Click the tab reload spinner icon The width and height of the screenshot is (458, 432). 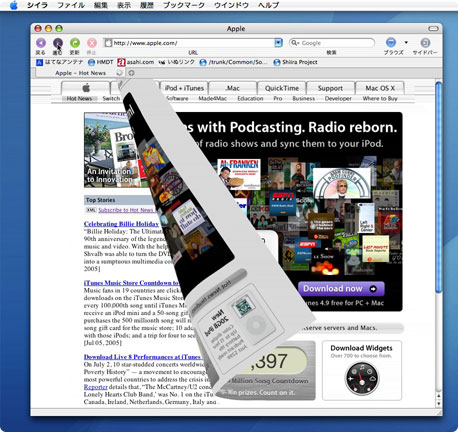tap(119, 73)
